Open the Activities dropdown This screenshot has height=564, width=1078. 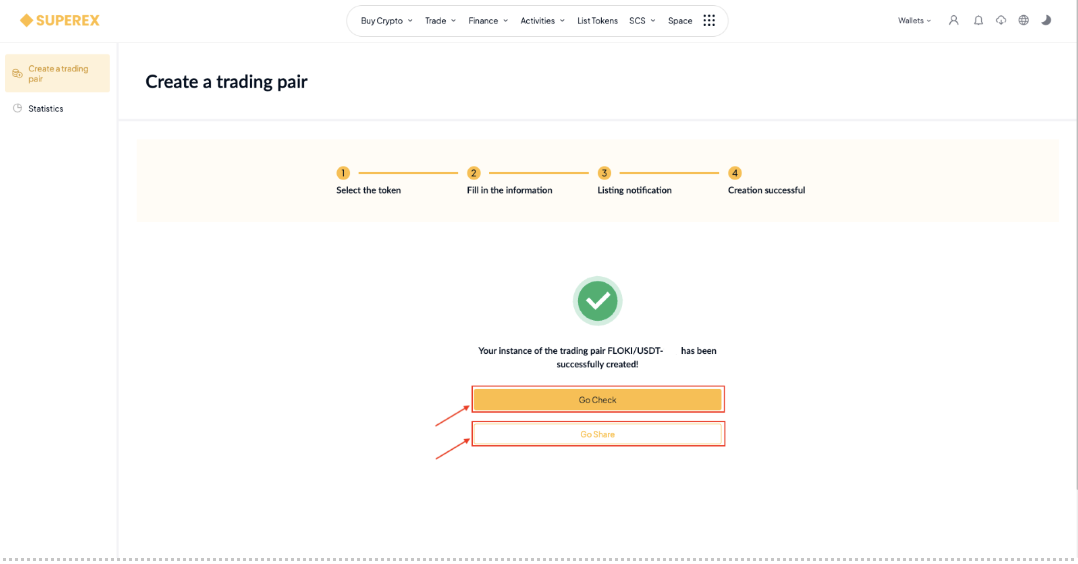point(542,21)
